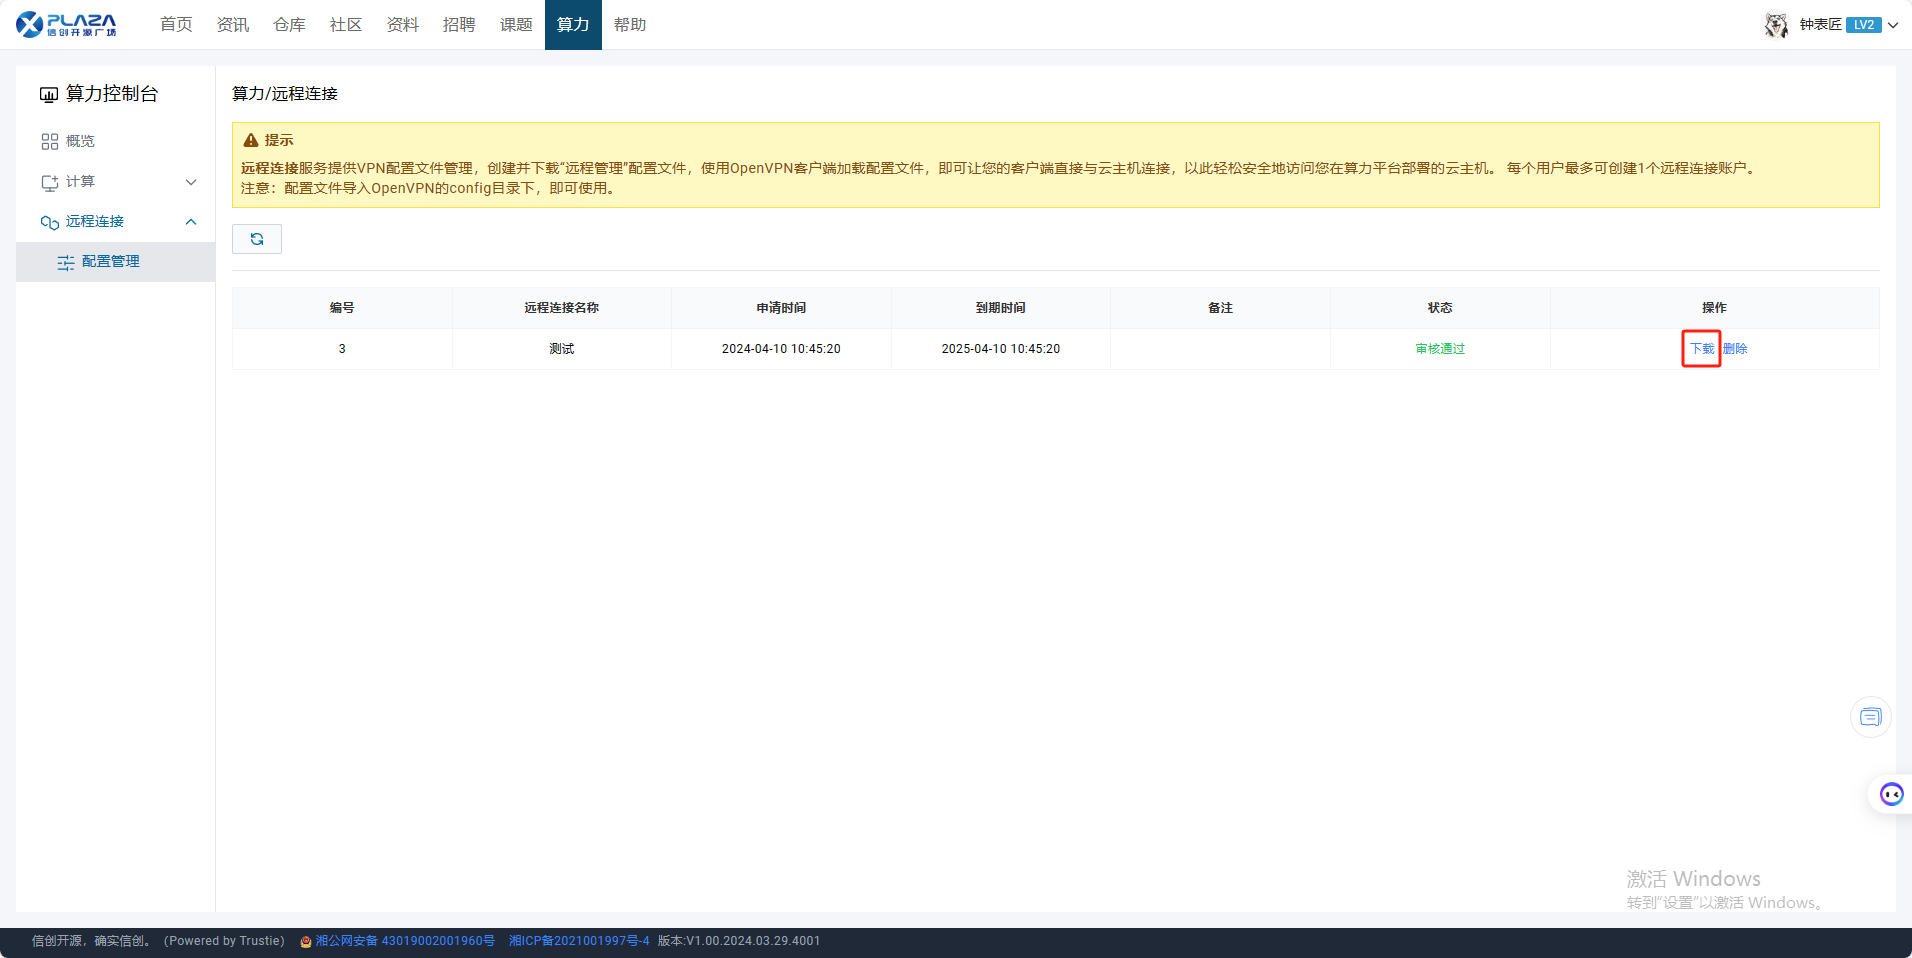The height and width of the screenshot is (958, 1912).
Task: Open the 湘公网安备 footer link
Action: [x=404, y=941]
